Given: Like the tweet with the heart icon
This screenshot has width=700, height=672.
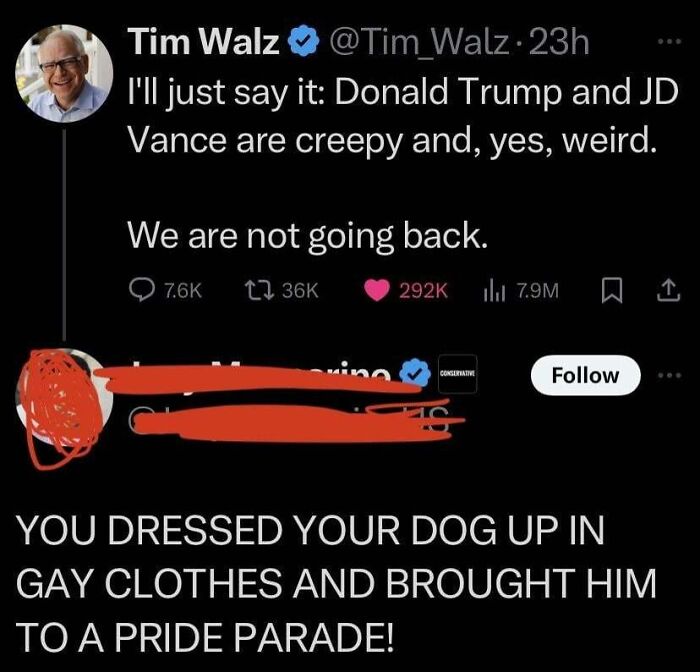Looking at the screenshot, I should pos(376,291).
